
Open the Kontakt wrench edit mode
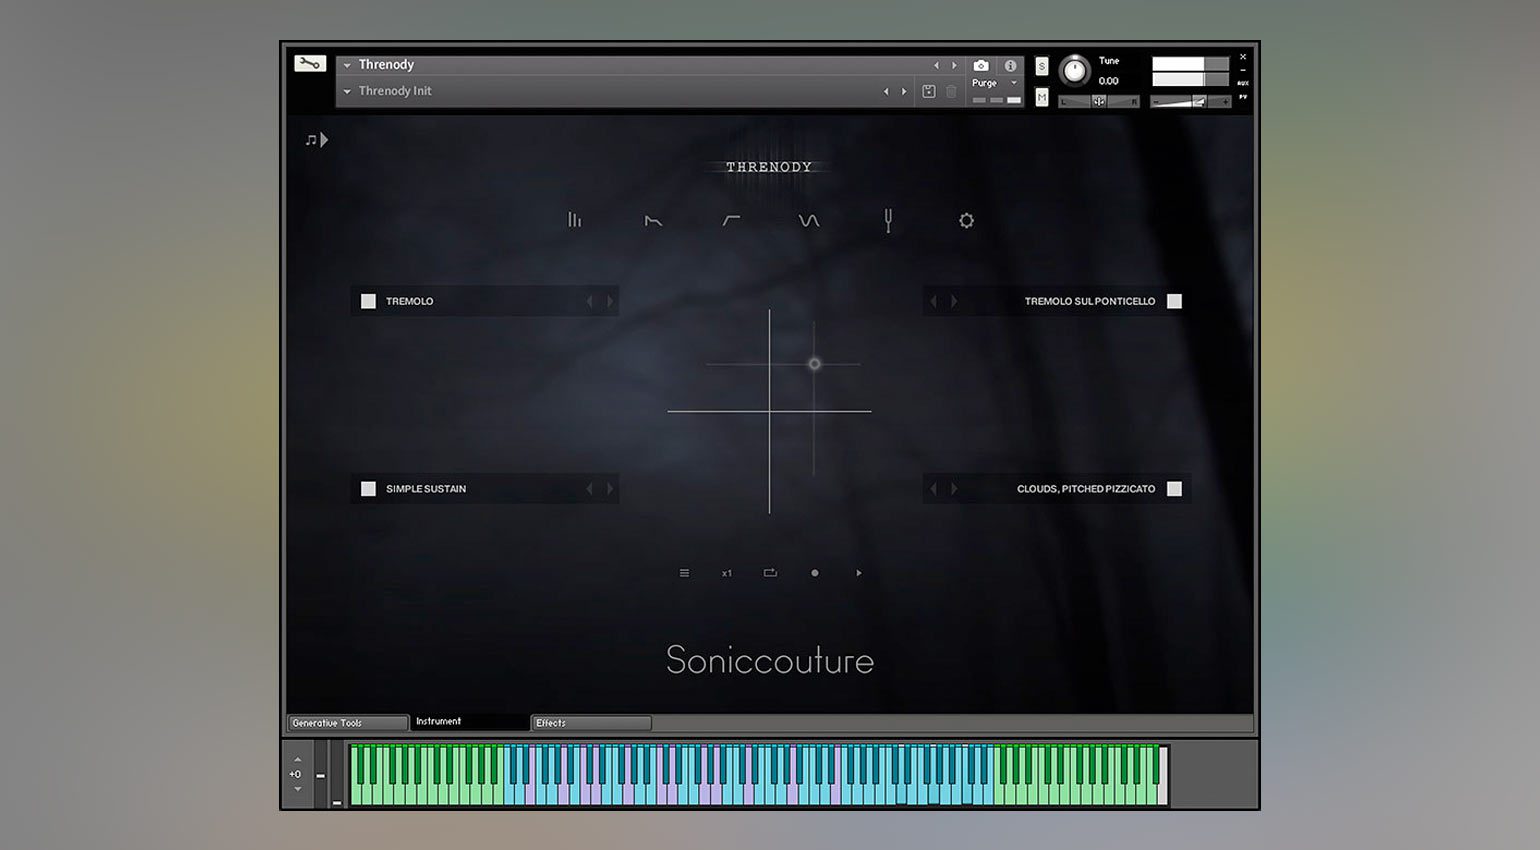pos(310,64)
